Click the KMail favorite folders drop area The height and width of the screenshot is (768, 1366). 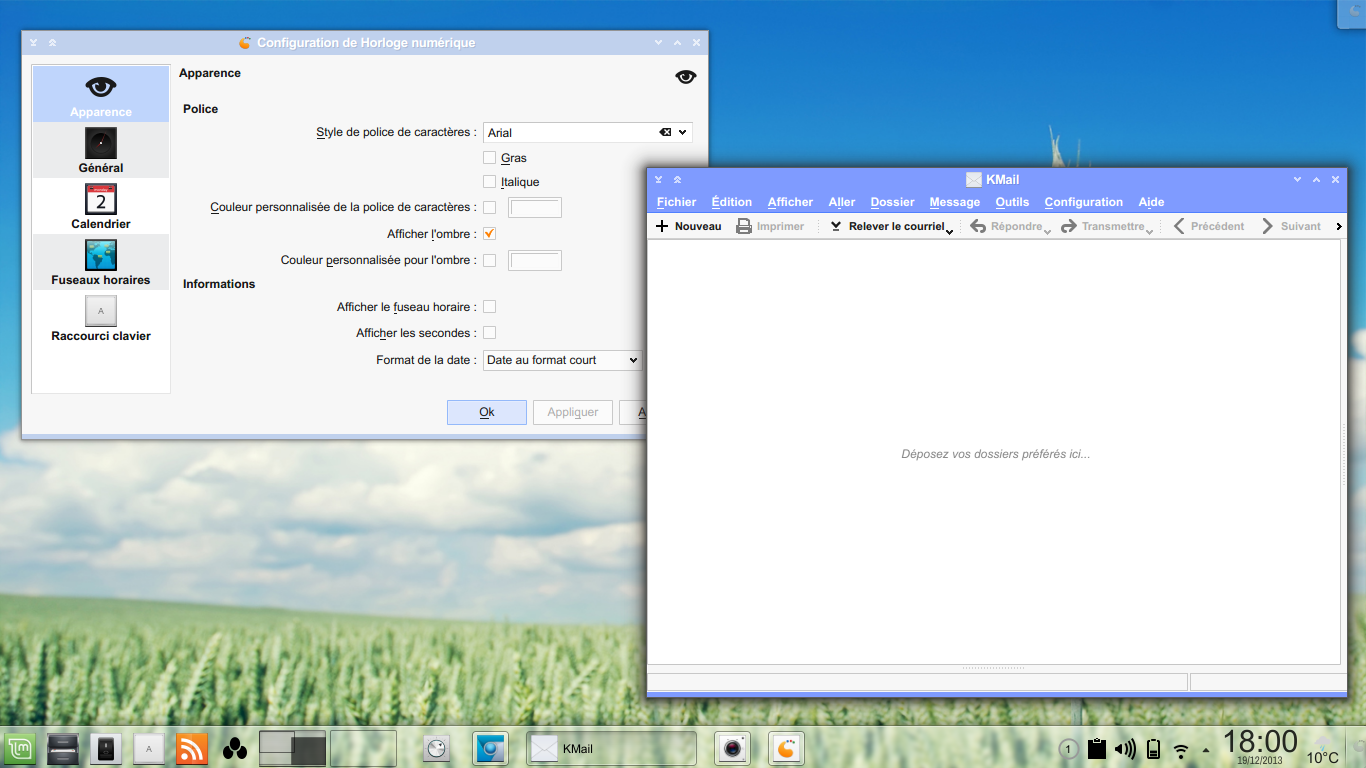[994, 452]
